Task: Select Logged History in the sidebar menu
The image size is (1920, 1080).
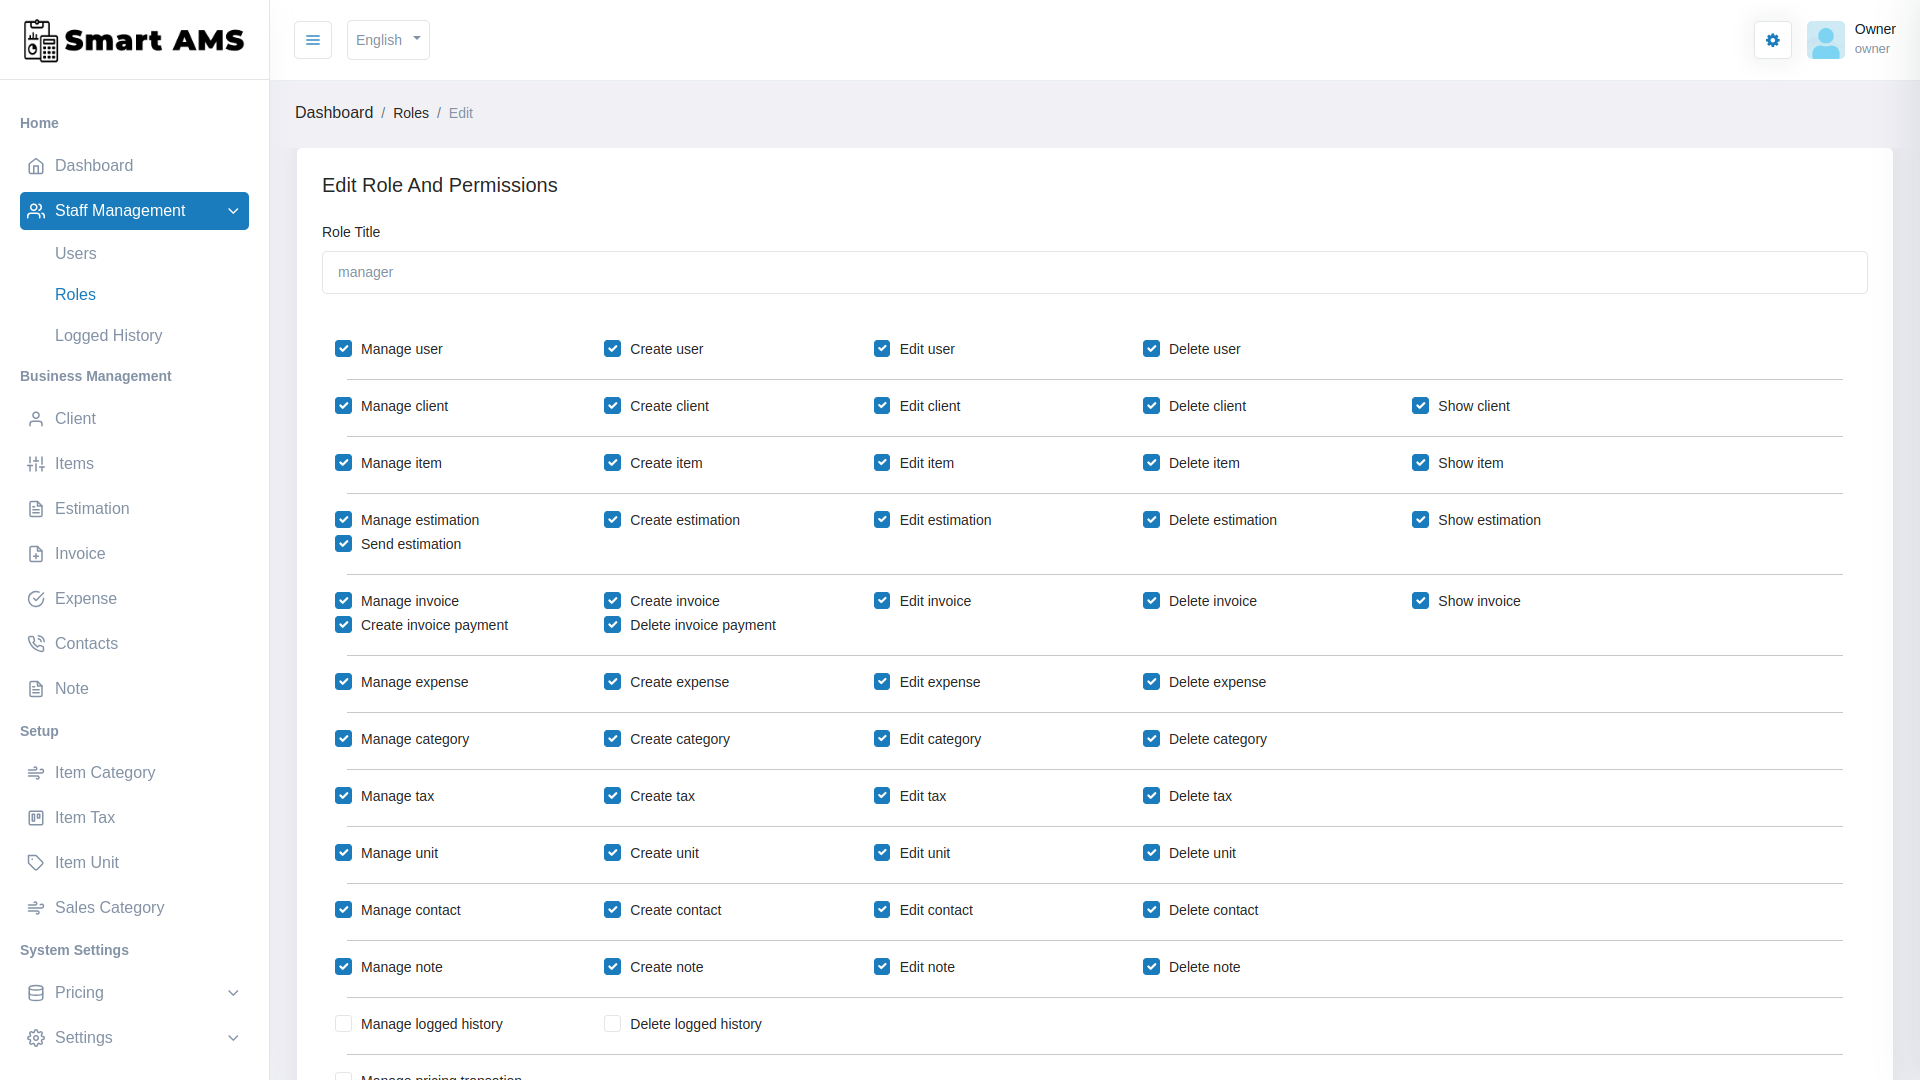Action: tap(108, 335)
